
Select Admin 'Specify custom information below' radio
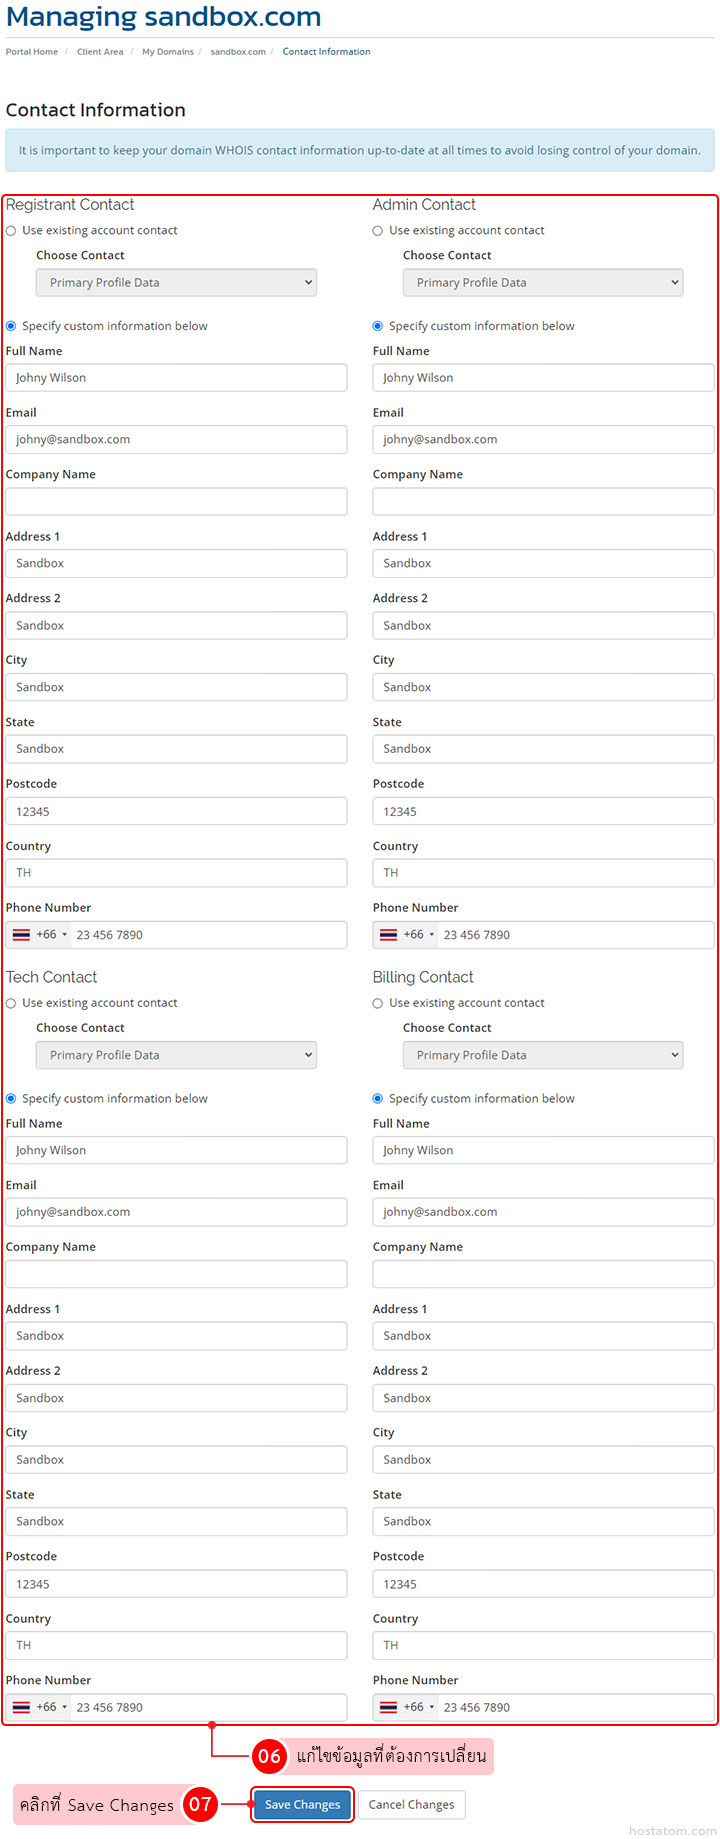[x=378, y=326]
